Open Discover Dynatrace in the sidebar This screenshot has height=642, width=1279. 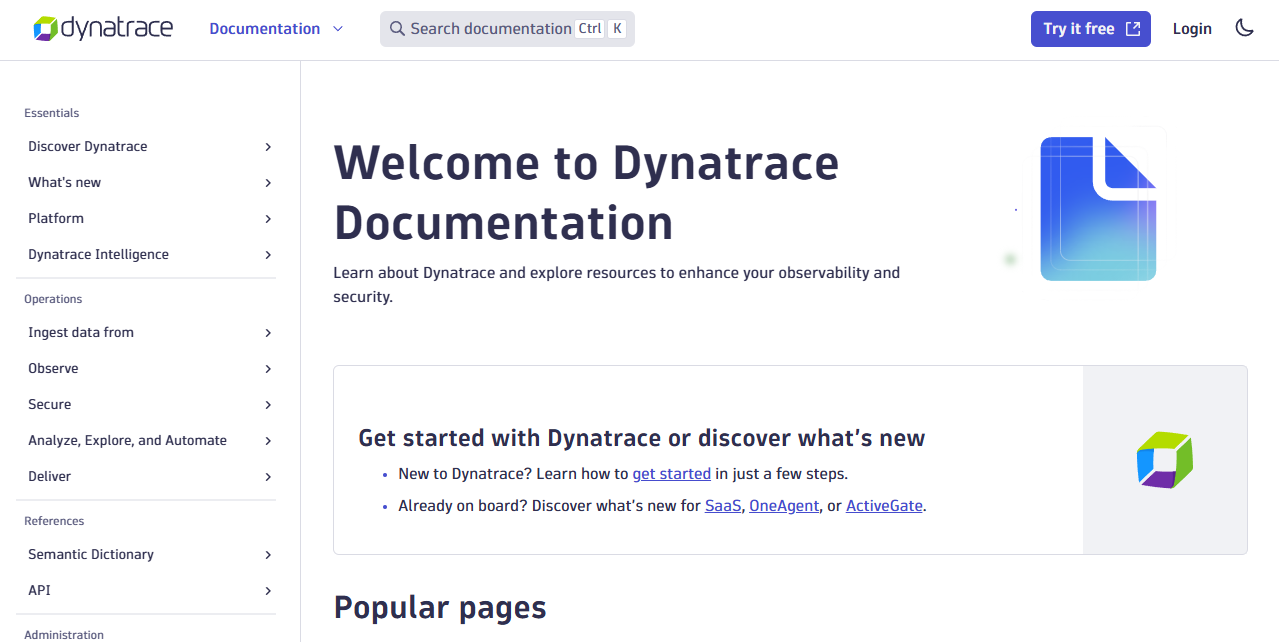pos(88,147)
